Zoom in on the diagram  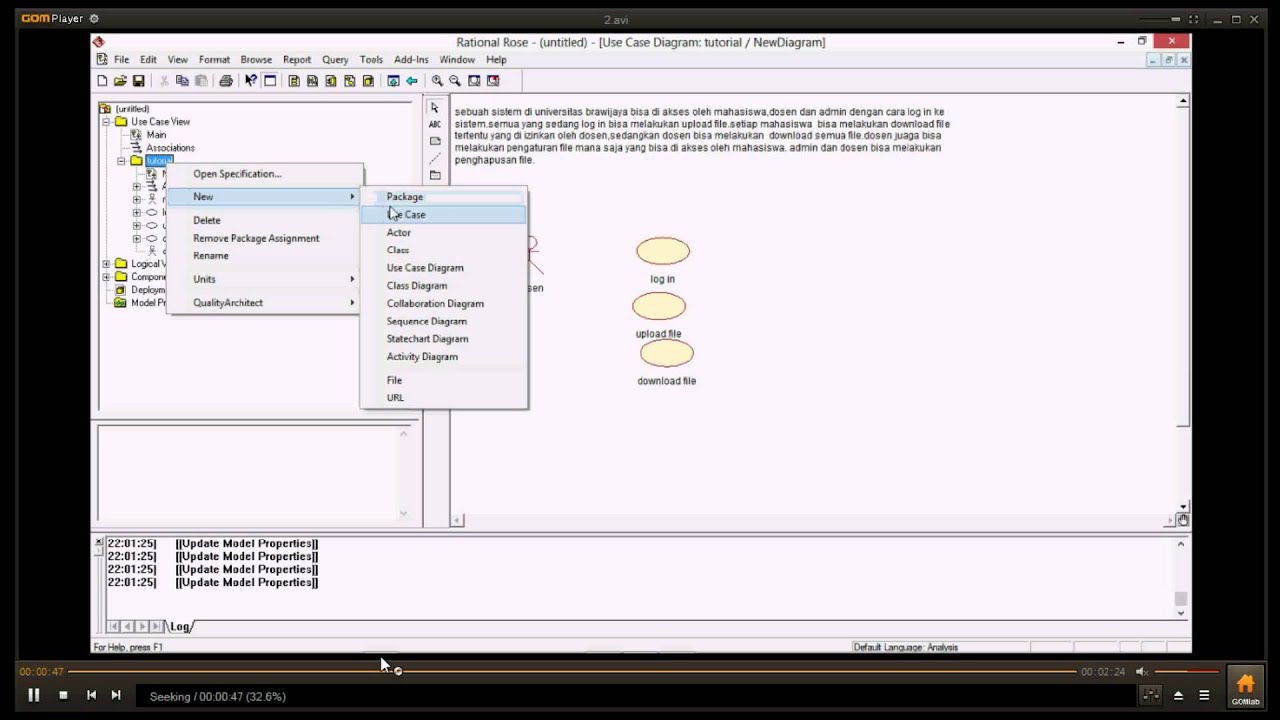(x=437, y=81)
